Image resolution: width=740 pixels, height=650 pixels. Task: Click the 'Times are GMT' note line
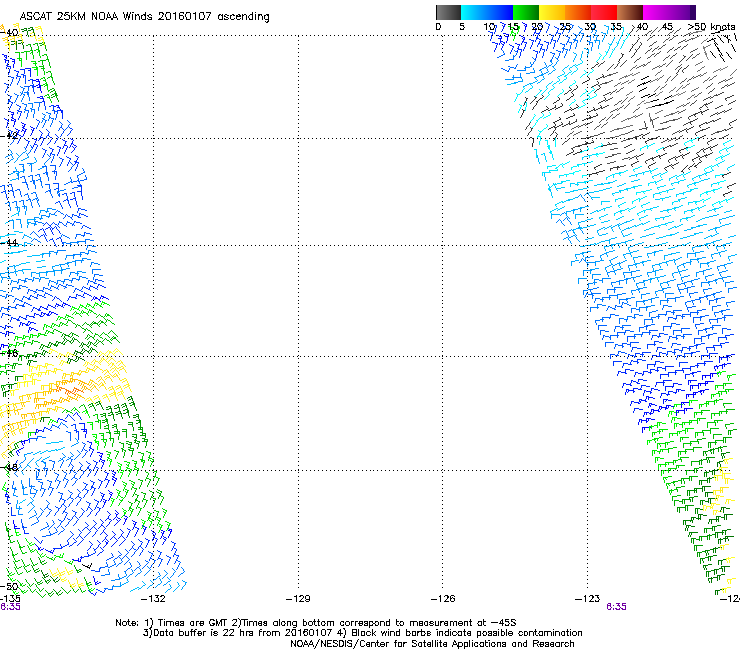coord(316,623)
